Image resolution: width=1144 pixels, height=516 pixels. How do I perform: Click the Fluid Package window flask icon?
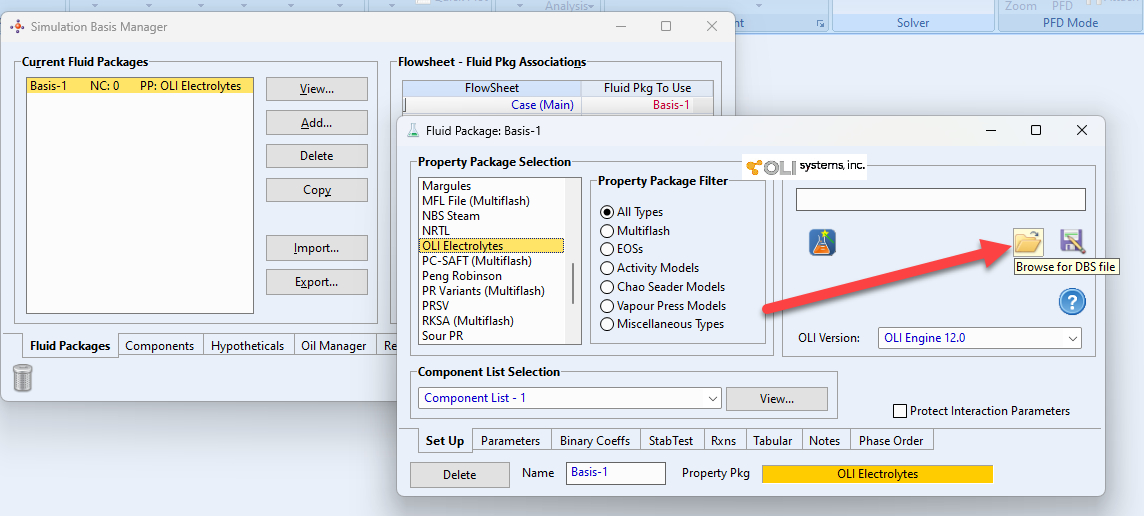pos(413,131)
